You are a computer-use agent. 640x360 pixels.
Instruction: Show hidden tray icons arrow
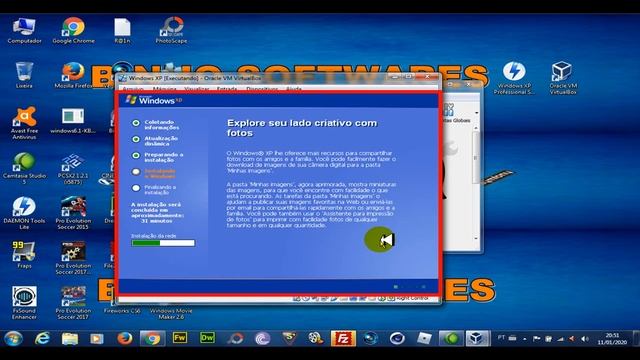tap(524, 339)
